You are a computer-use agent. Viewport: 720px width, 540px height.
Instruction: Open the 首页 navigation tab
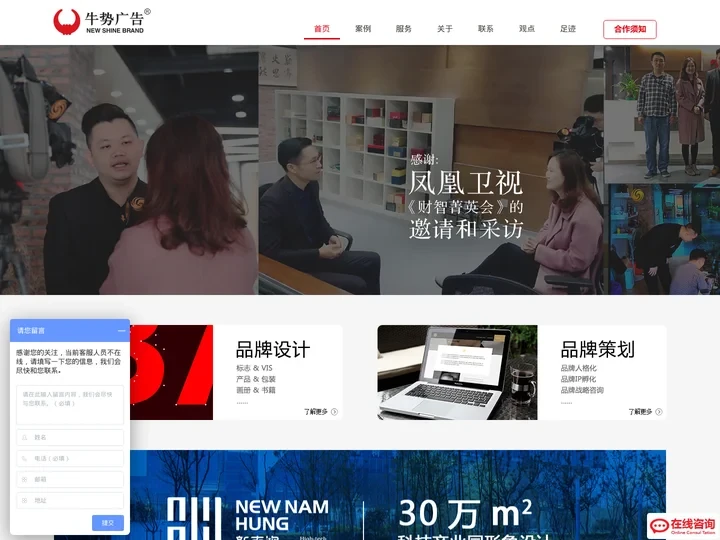pyautogui.click(x=321, y=28)
